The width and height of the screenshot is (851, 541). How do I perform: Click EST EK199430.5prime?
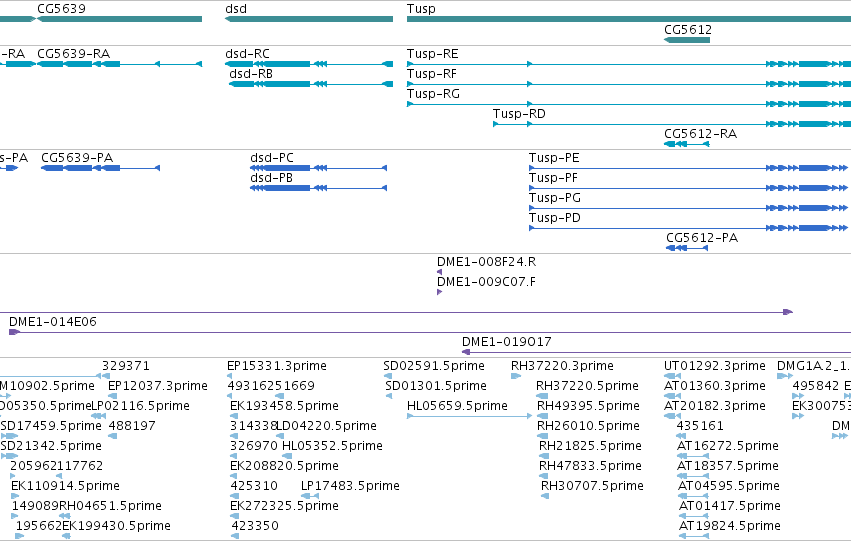pyautogui.click(x=116, y=526)
